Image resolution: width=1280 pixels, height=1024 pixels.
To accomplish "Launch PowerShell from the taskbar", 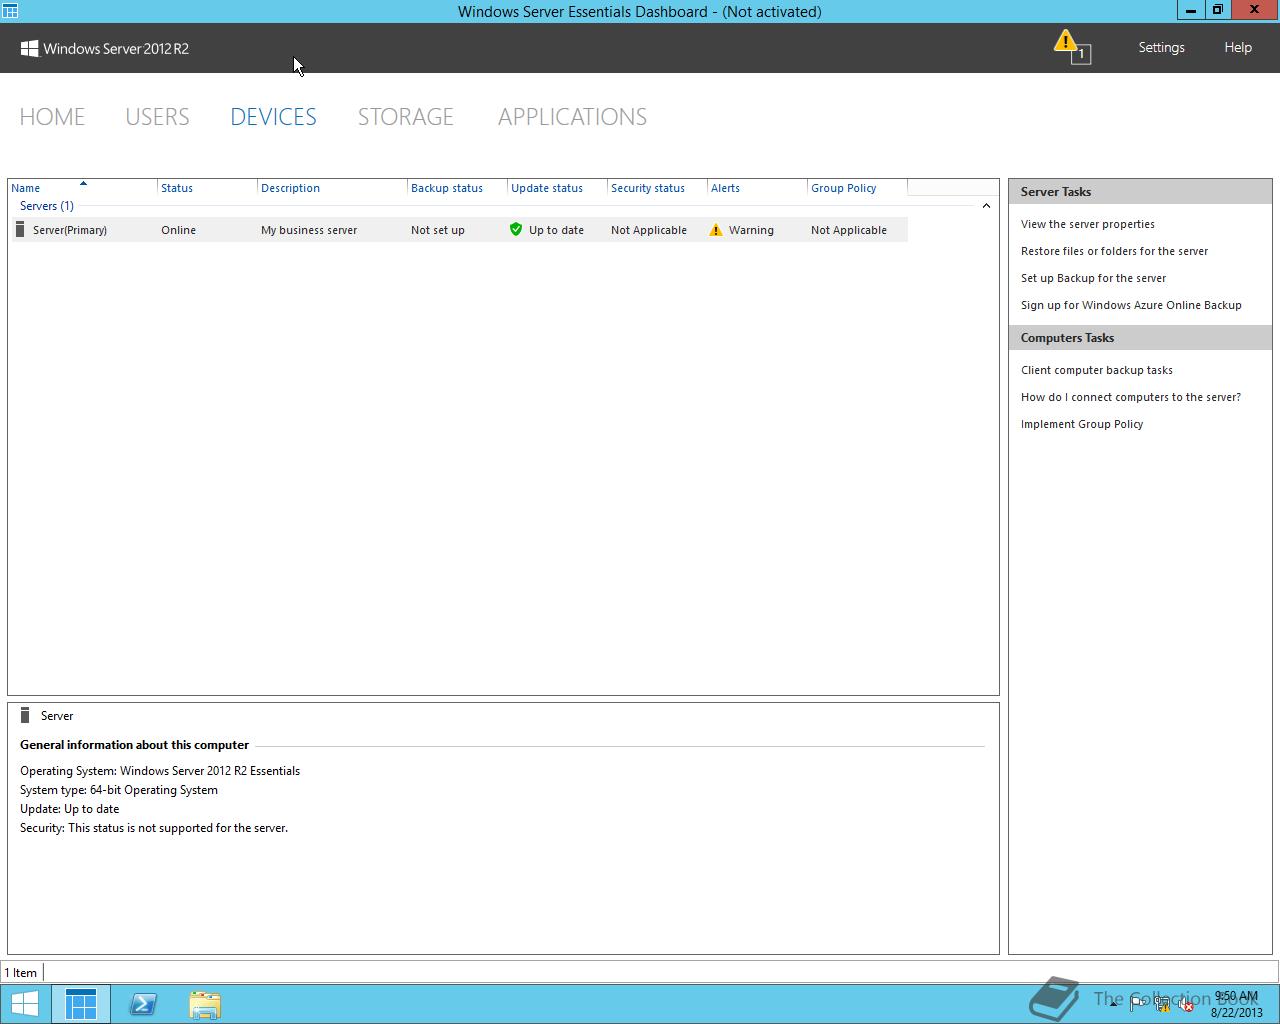I will click(x=143, y=1004).
